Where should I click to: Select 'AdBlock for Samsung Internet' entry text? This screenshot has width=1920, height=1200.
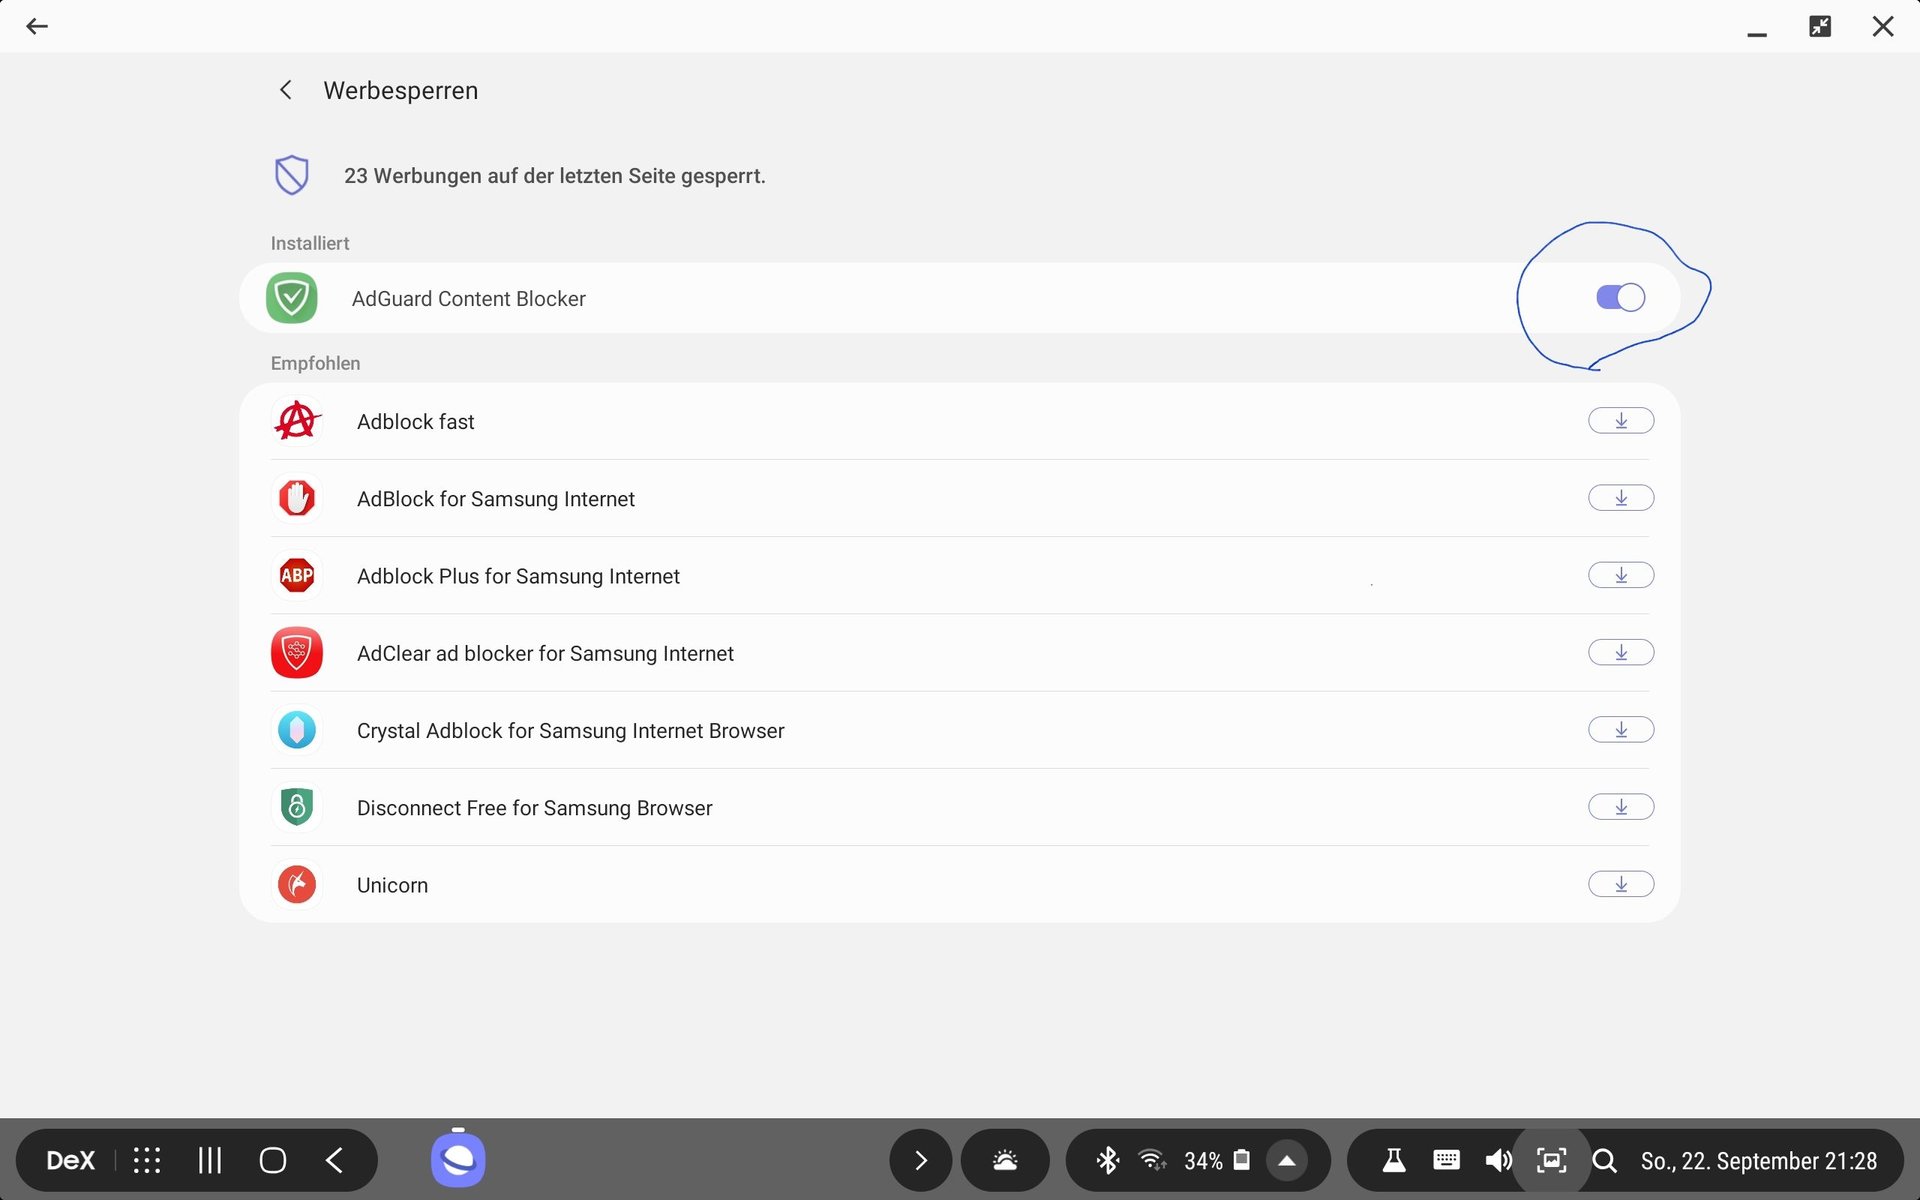click(x=496, y=499)
